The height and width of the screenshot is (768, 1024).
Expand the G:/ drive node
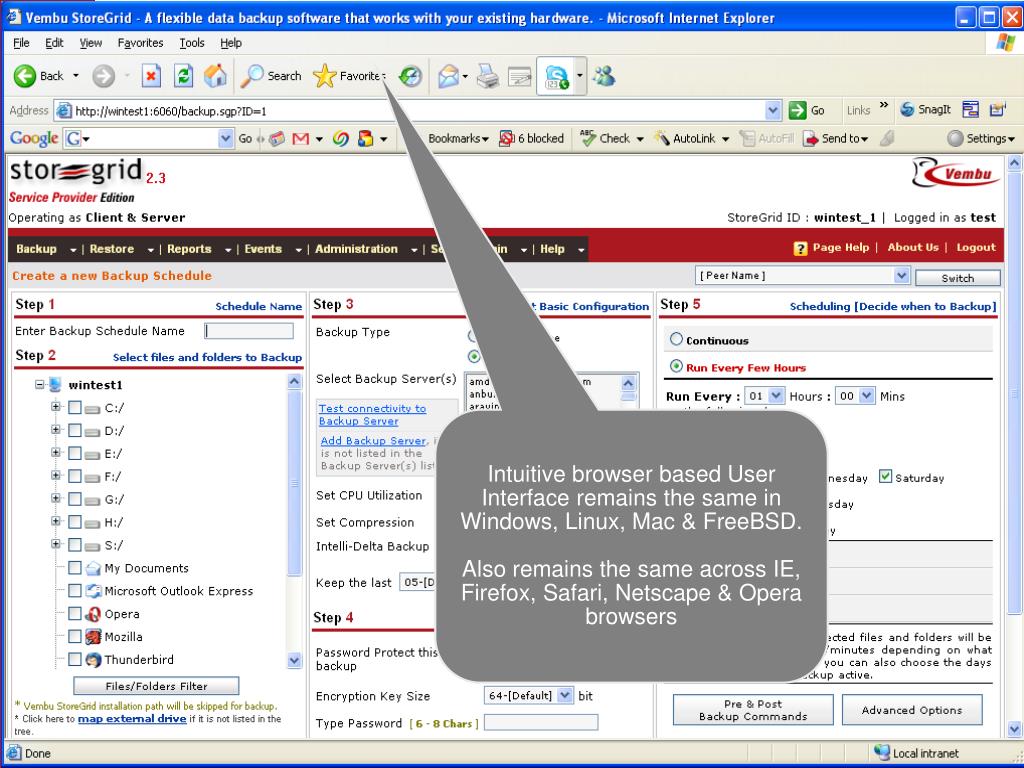pos(56,498)
